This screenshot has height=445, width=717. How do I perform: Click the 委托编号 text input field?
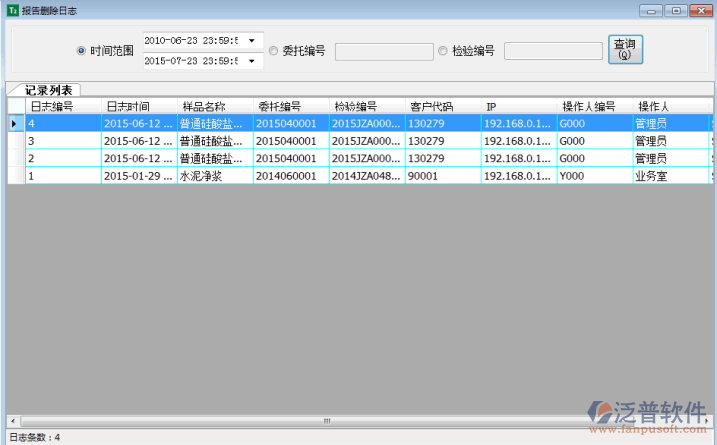(x=383, y=51)
